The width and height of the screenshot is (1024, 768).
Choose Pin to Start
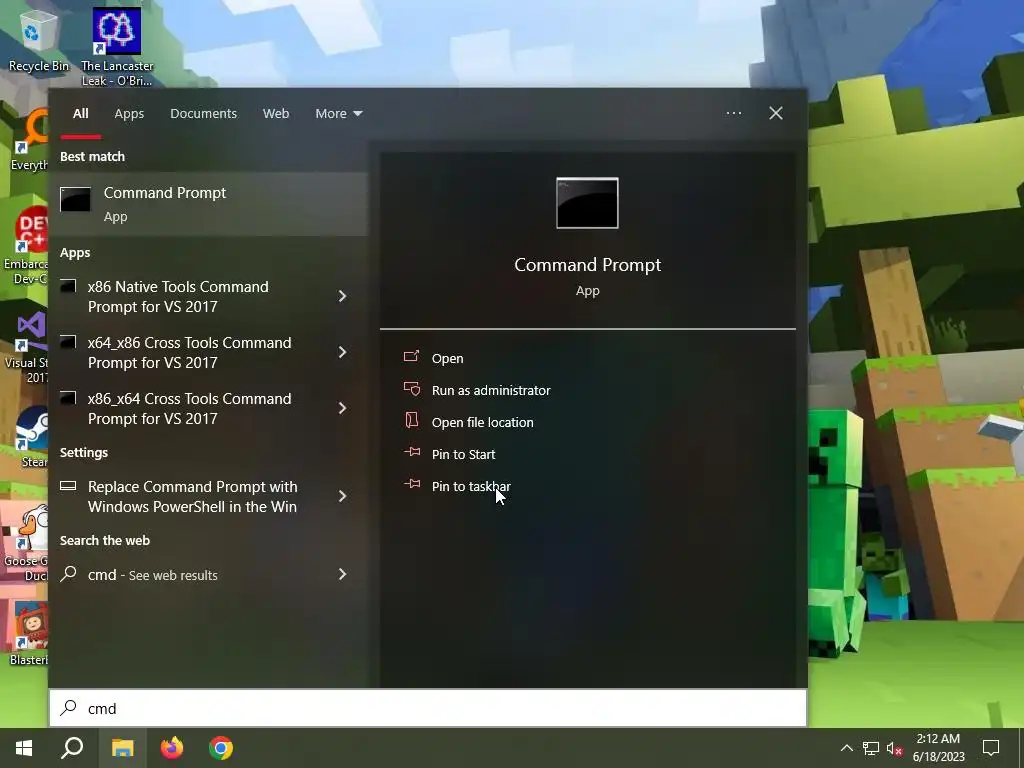463,455
